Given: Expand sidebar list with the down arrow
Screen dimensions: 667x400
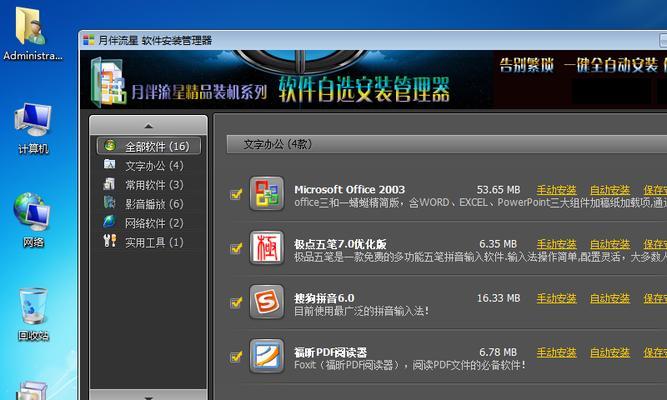Looking at the screenshot, I should 148,396.
